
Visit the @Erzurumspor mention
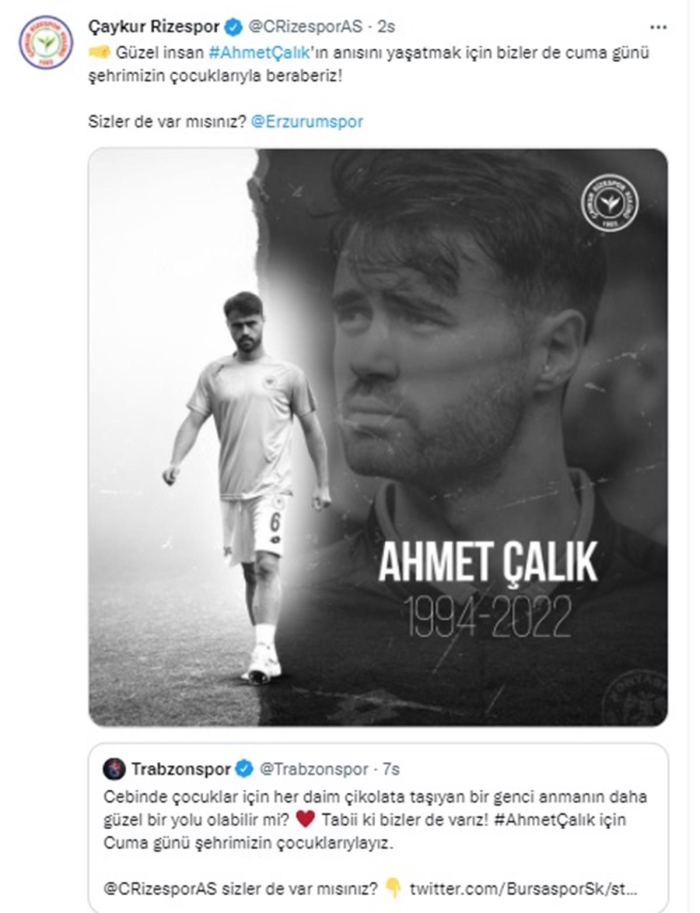pos(307,122)
